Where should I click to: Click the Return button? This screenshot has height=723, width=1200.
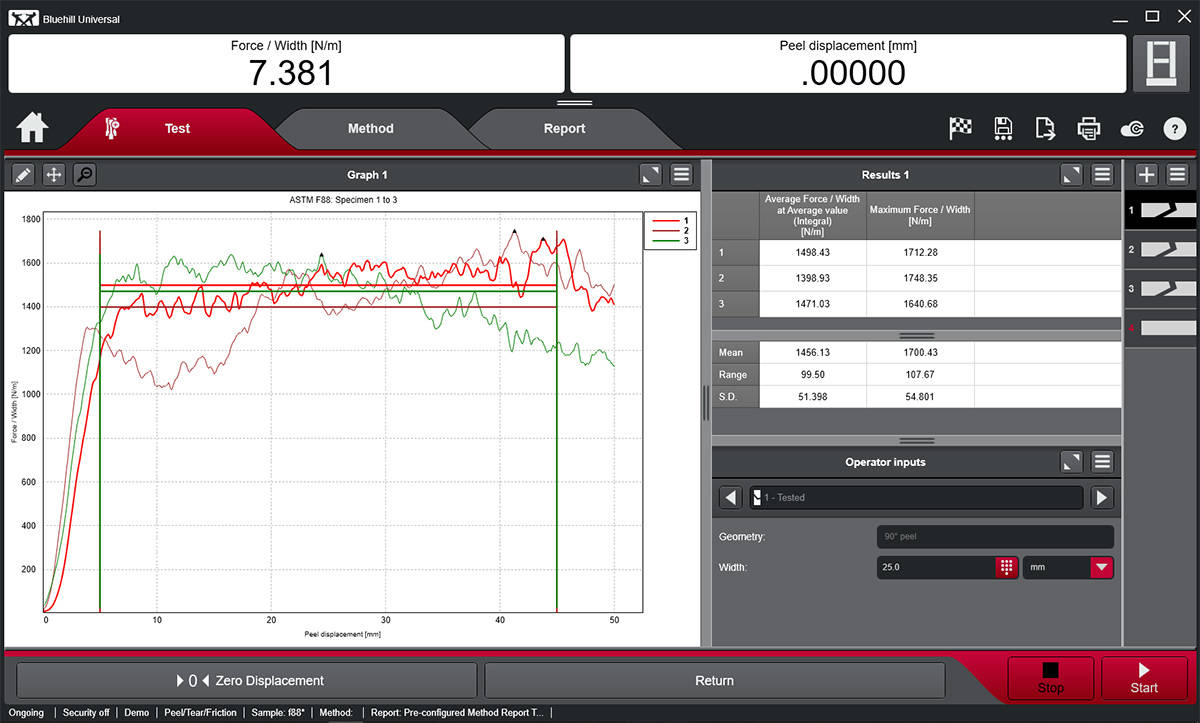tap(714, 681)
